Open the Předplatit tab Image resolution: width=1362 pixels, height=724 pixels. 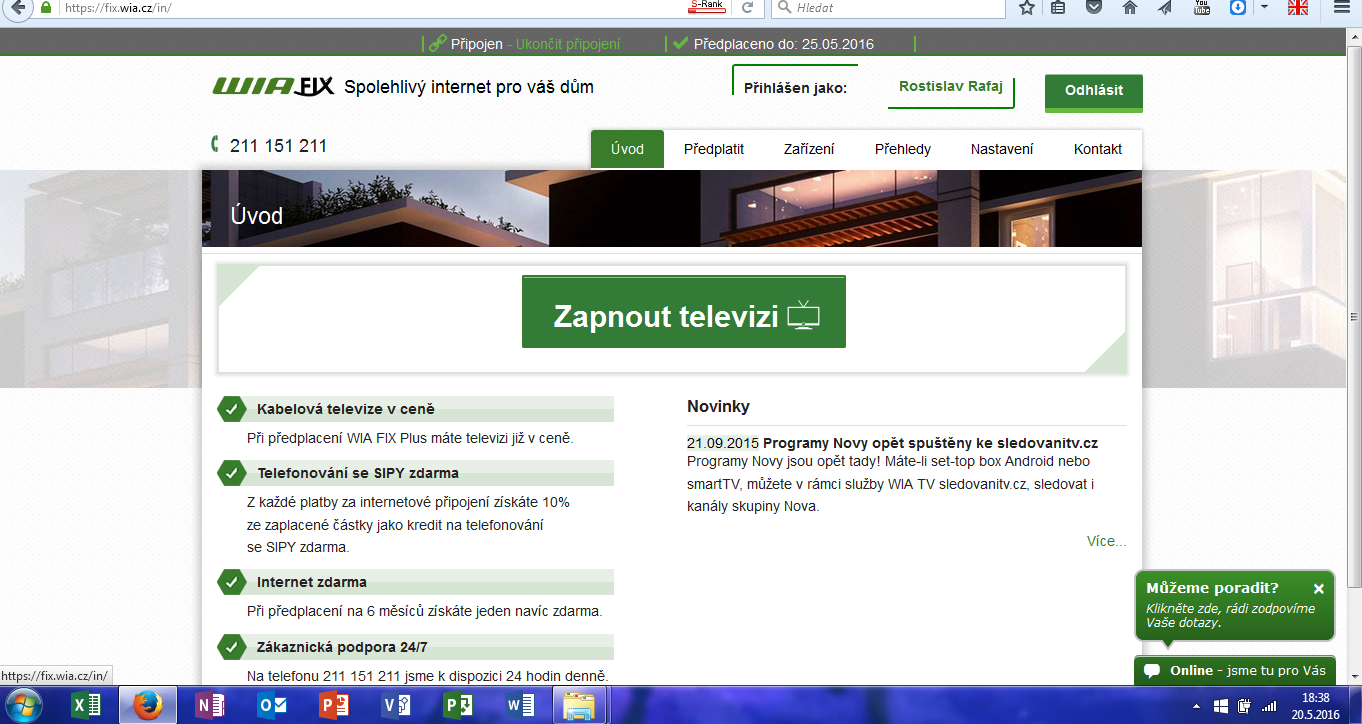pyautogui.click(x=714, y=149)
